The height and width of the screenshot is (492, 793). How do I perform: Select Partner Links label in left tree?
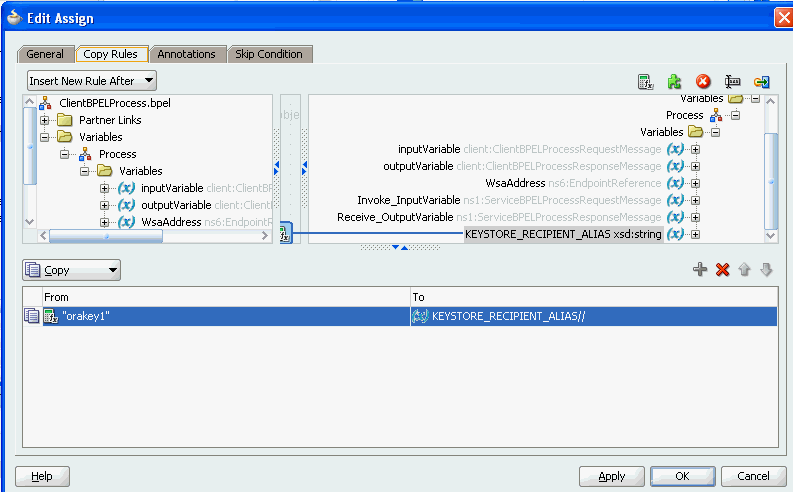[x=110, y=120]
